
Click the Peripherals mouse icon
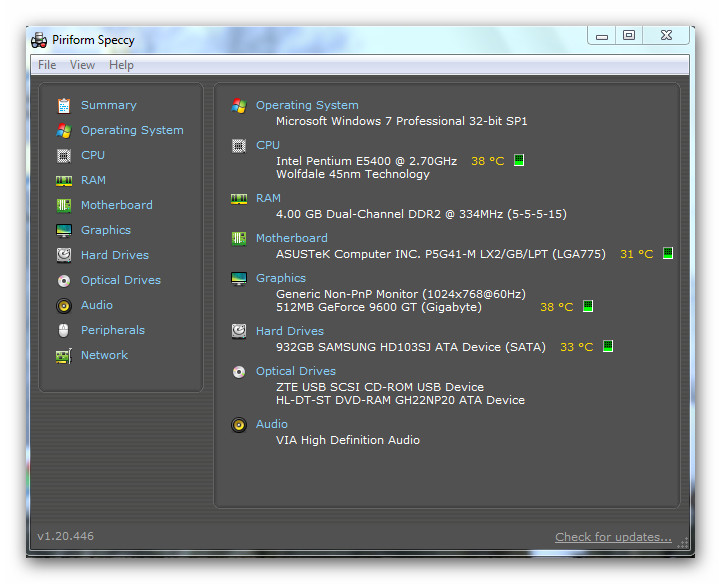[64, 330]
